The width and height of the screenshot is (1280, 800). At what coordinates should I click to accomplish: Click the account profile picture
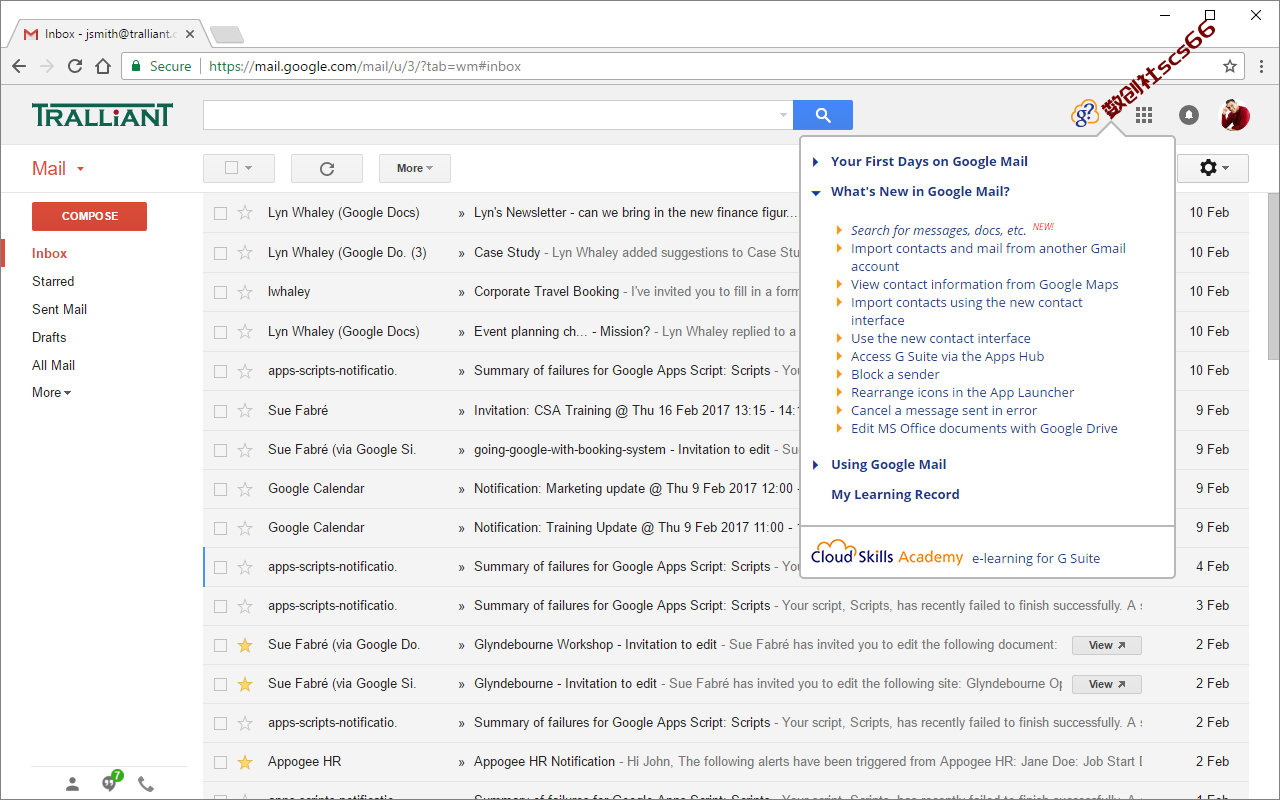click(1235, 115)
